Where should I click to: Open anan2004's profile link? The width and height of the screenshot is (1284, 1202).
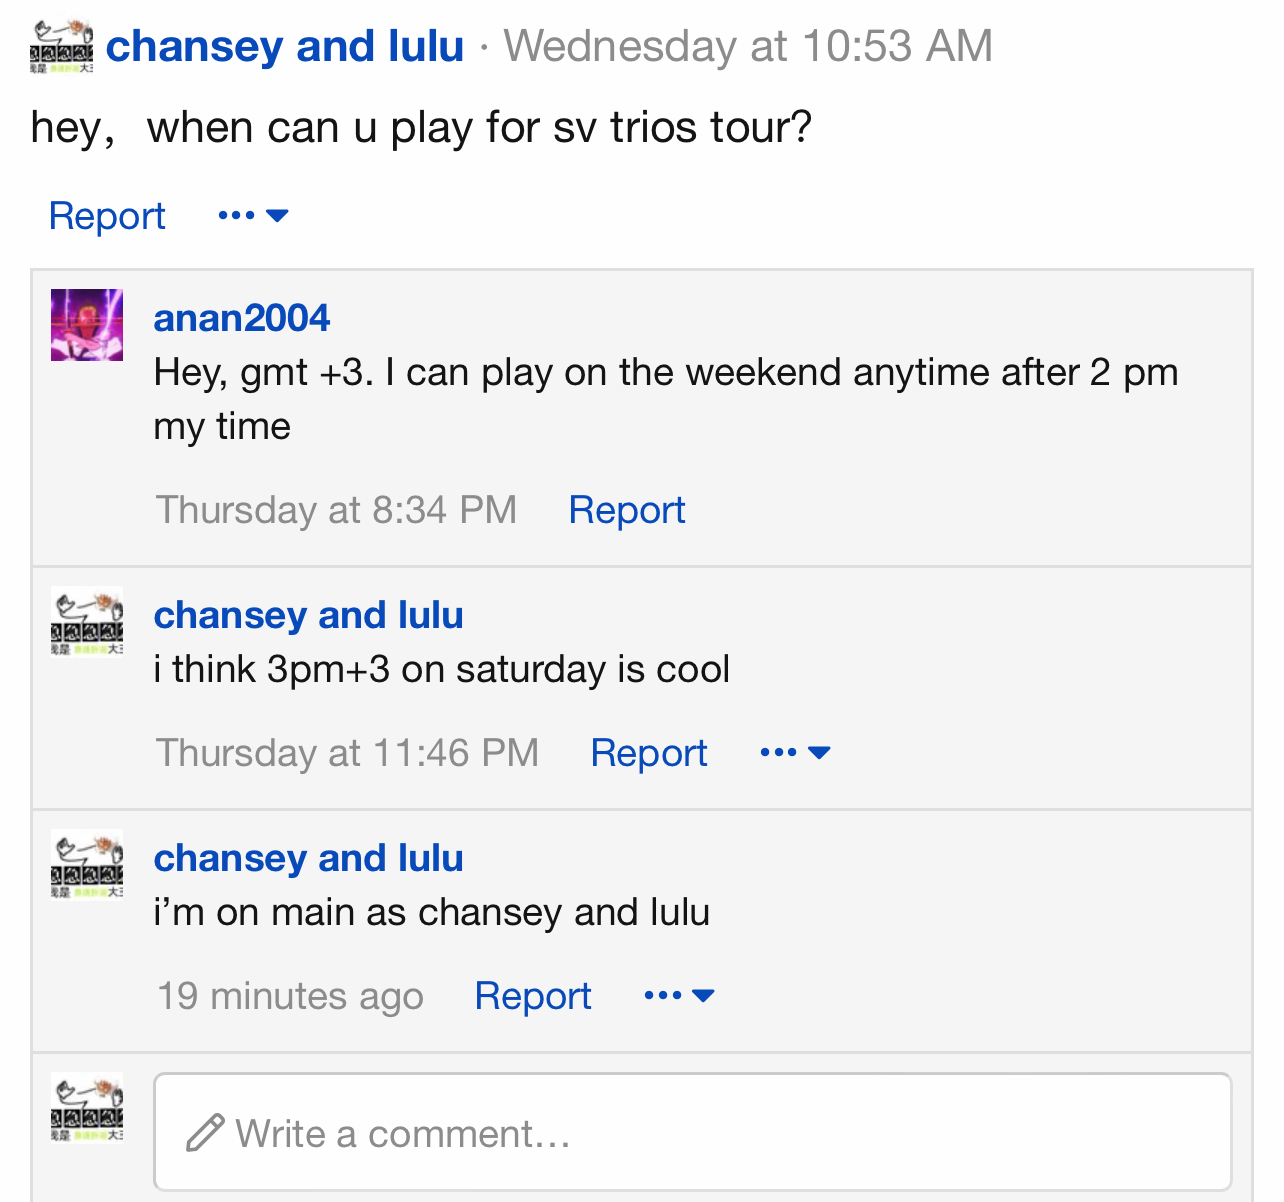pyautogui.click(x=241, y=318)
